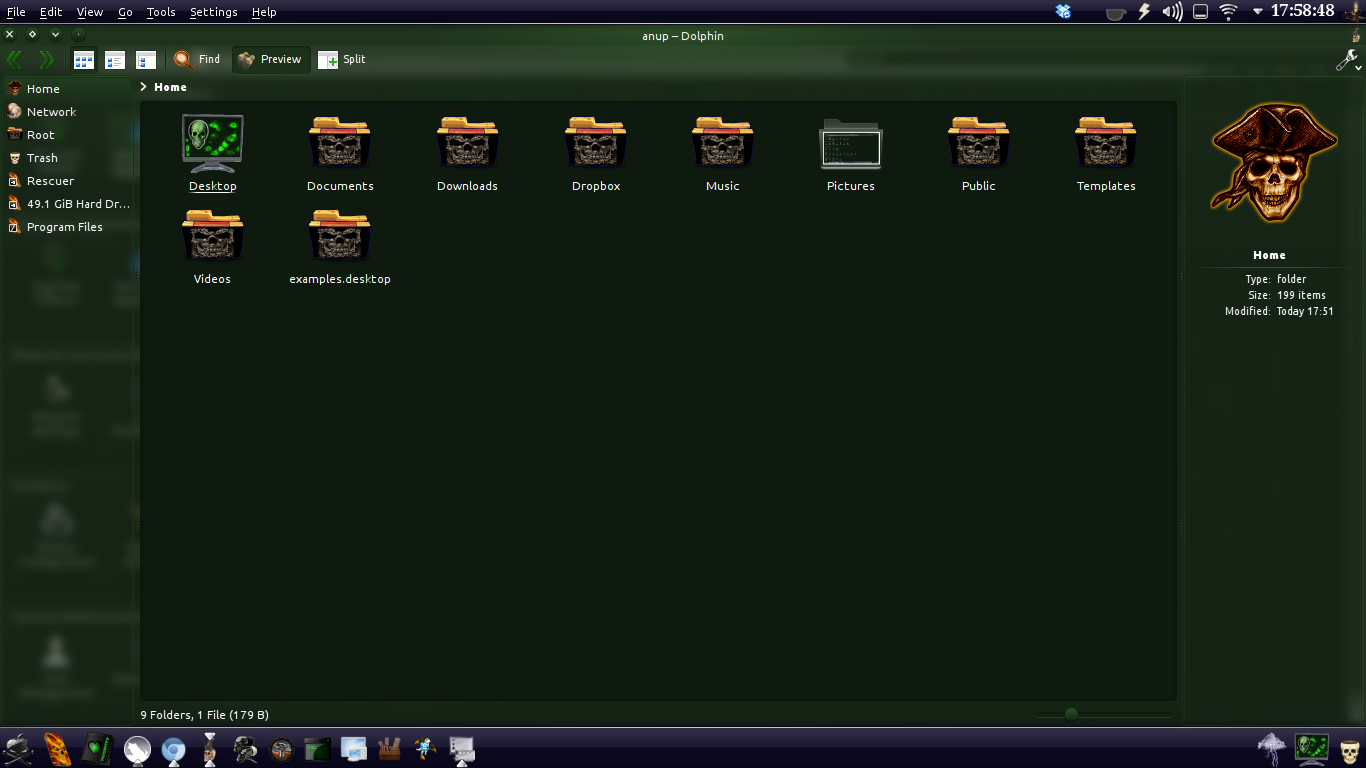Click the status bar text '9 Folders, 1 File (179 B)'
This screenshot has width=1366, height=768.
pos(204,715)
